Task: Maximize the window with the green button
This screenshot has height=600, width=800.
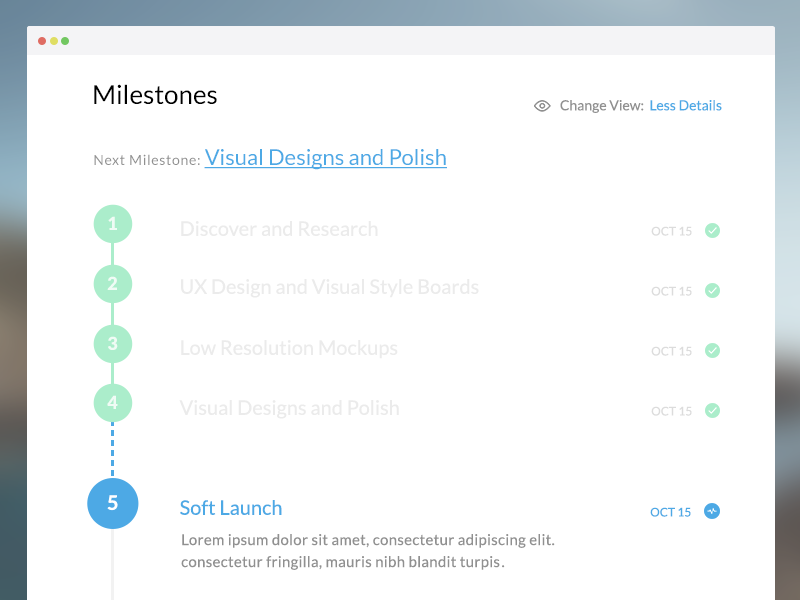Action: point(65,41)
